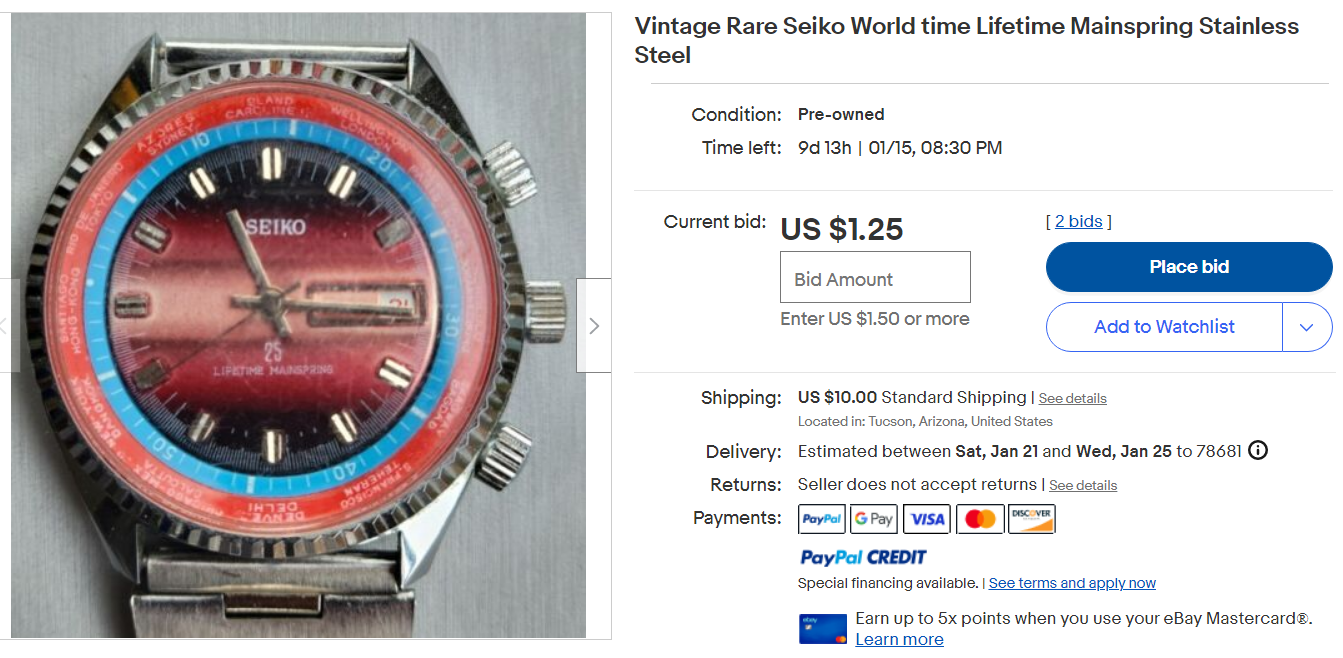View shipping See details link
The width and height of the screenshot is (1343, 658).
(x=1072, y=399)
